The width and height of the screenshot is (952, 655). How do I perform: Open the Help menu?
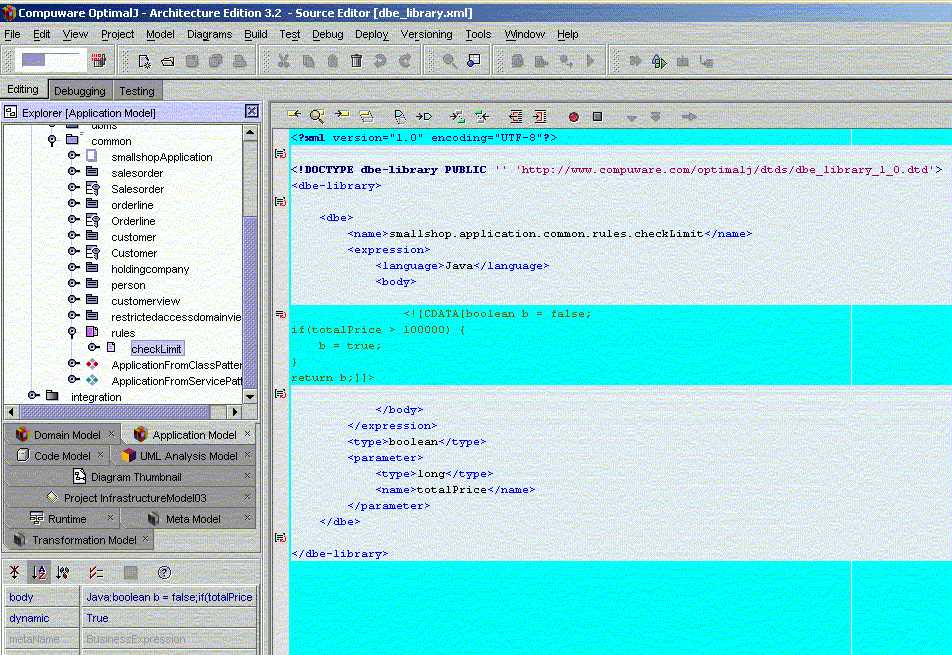[x=568, y=35]
